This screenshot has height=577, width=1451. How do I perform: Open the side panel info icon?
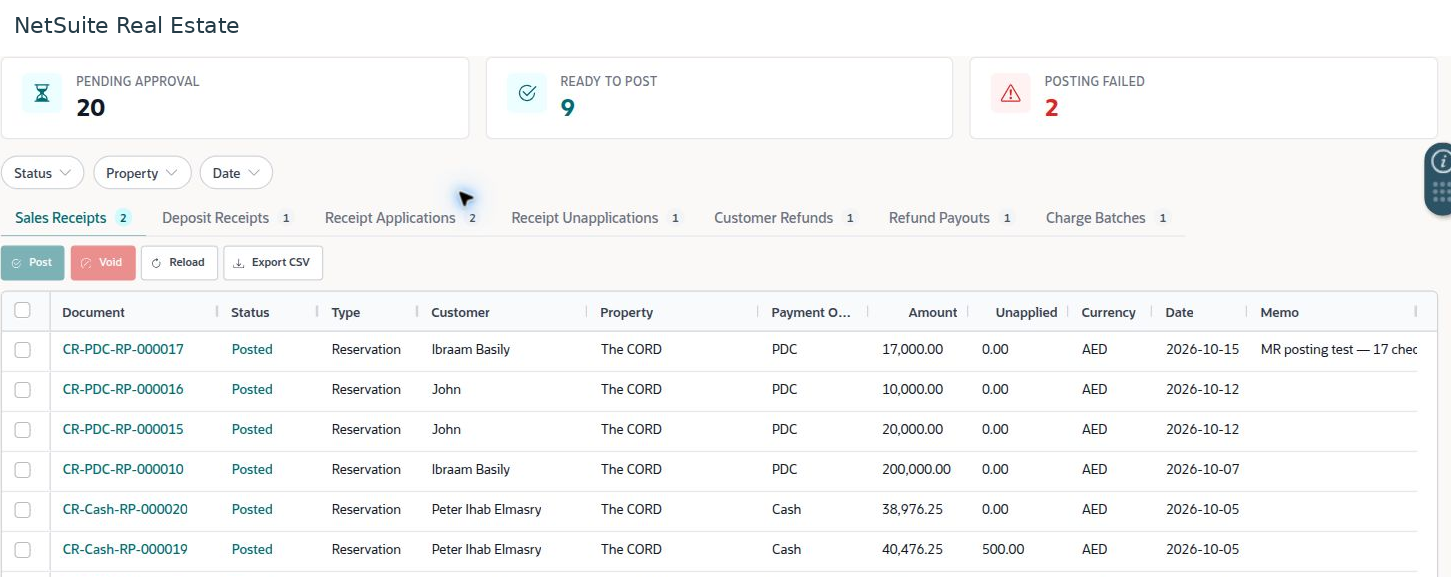click(1441, 160)
